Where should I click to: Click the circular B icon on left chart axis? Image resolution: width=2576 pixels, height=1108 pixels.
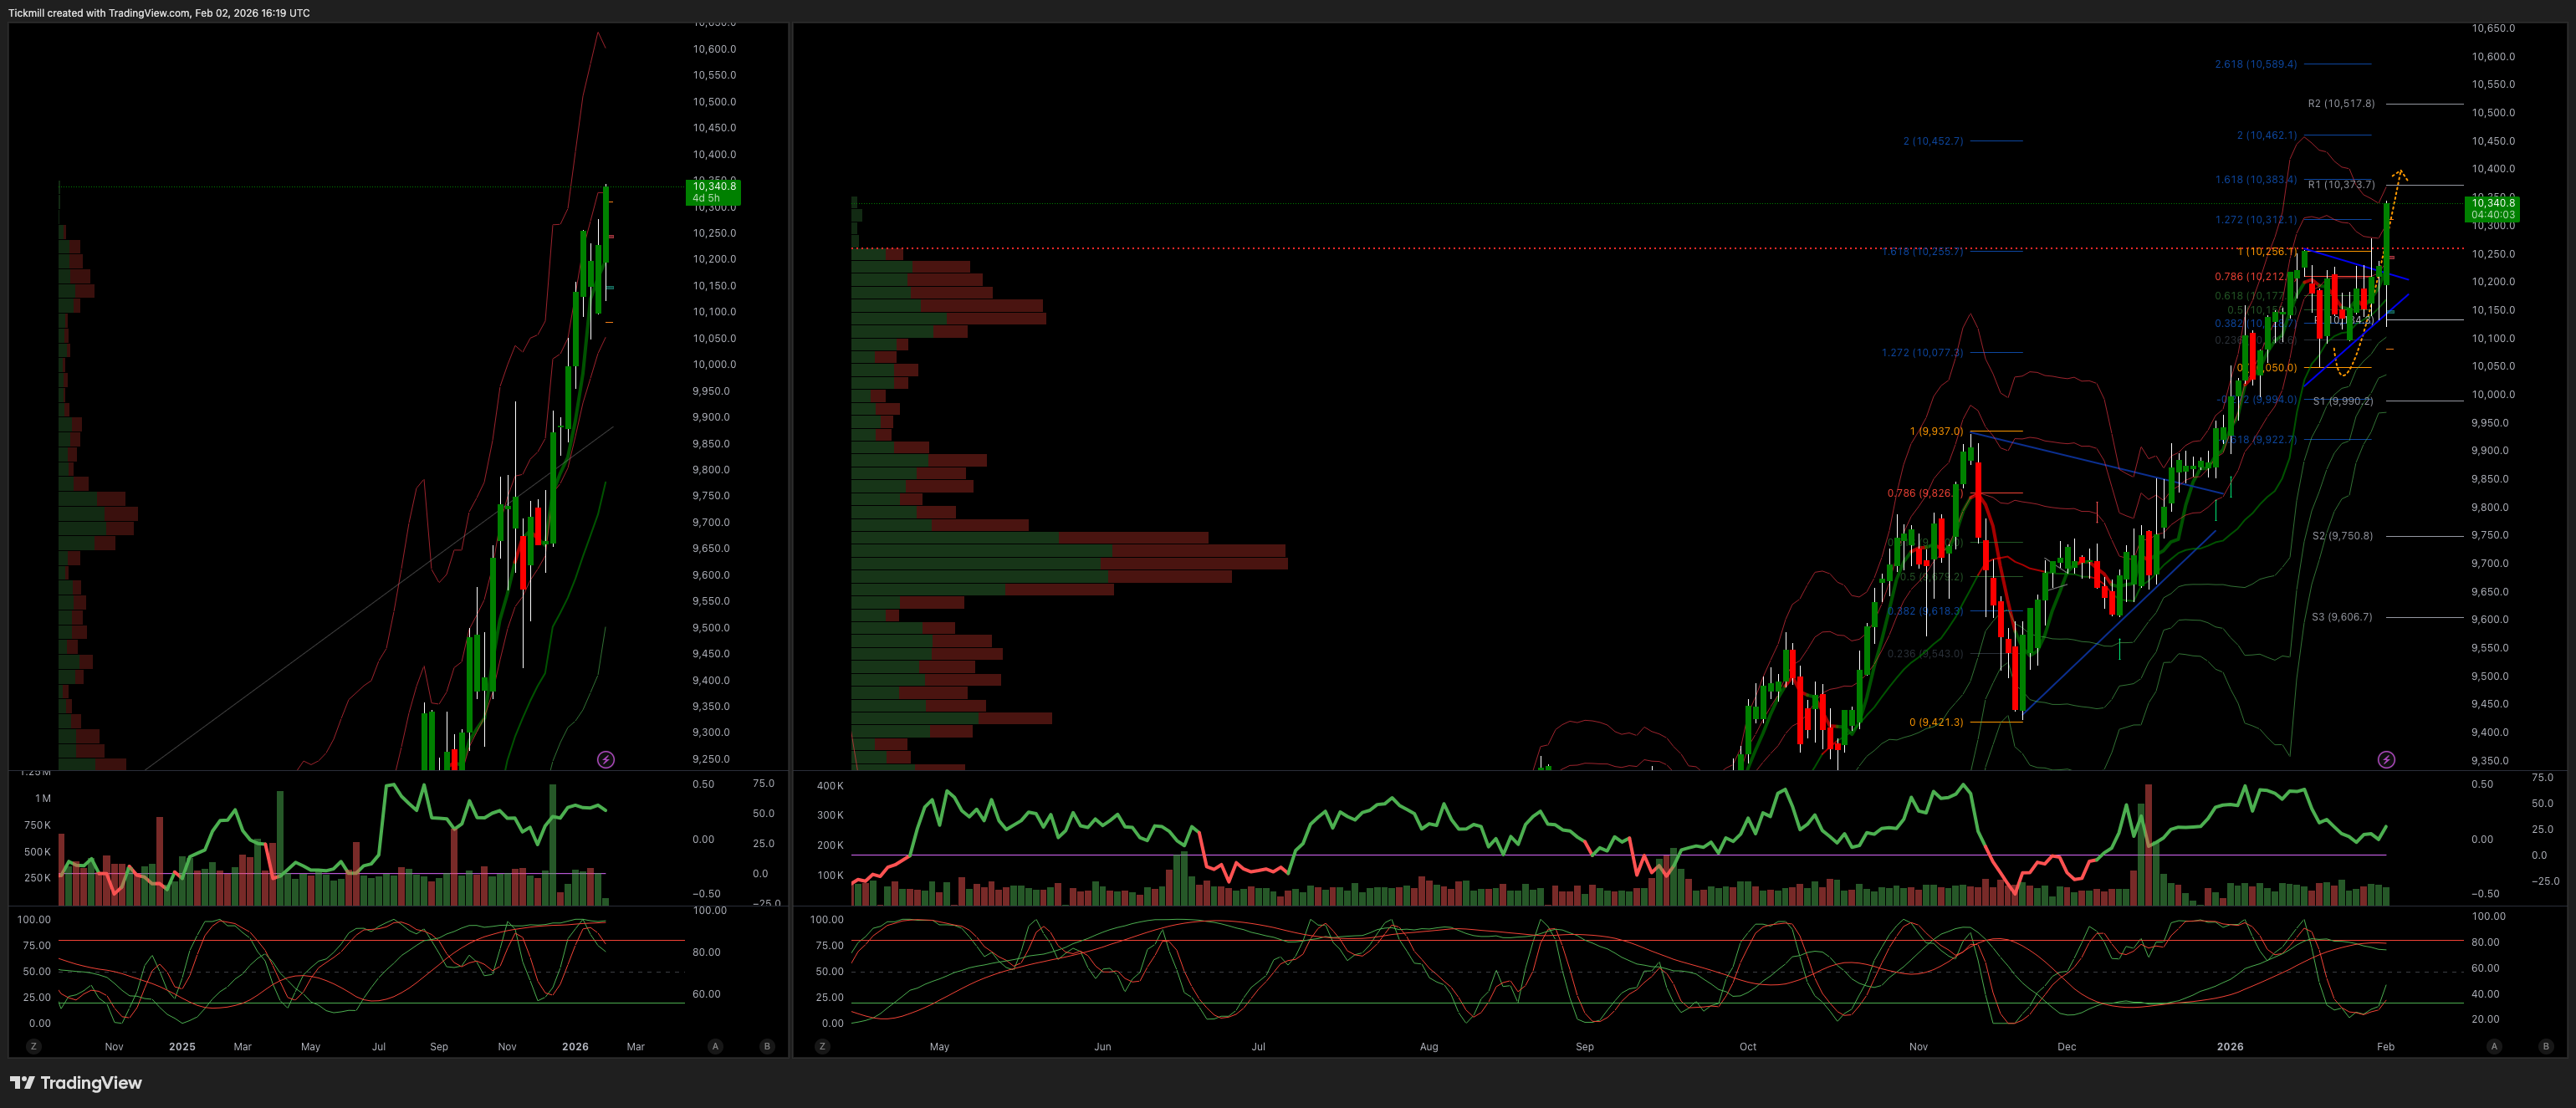pyautogui.click(x=766, y=1046)
